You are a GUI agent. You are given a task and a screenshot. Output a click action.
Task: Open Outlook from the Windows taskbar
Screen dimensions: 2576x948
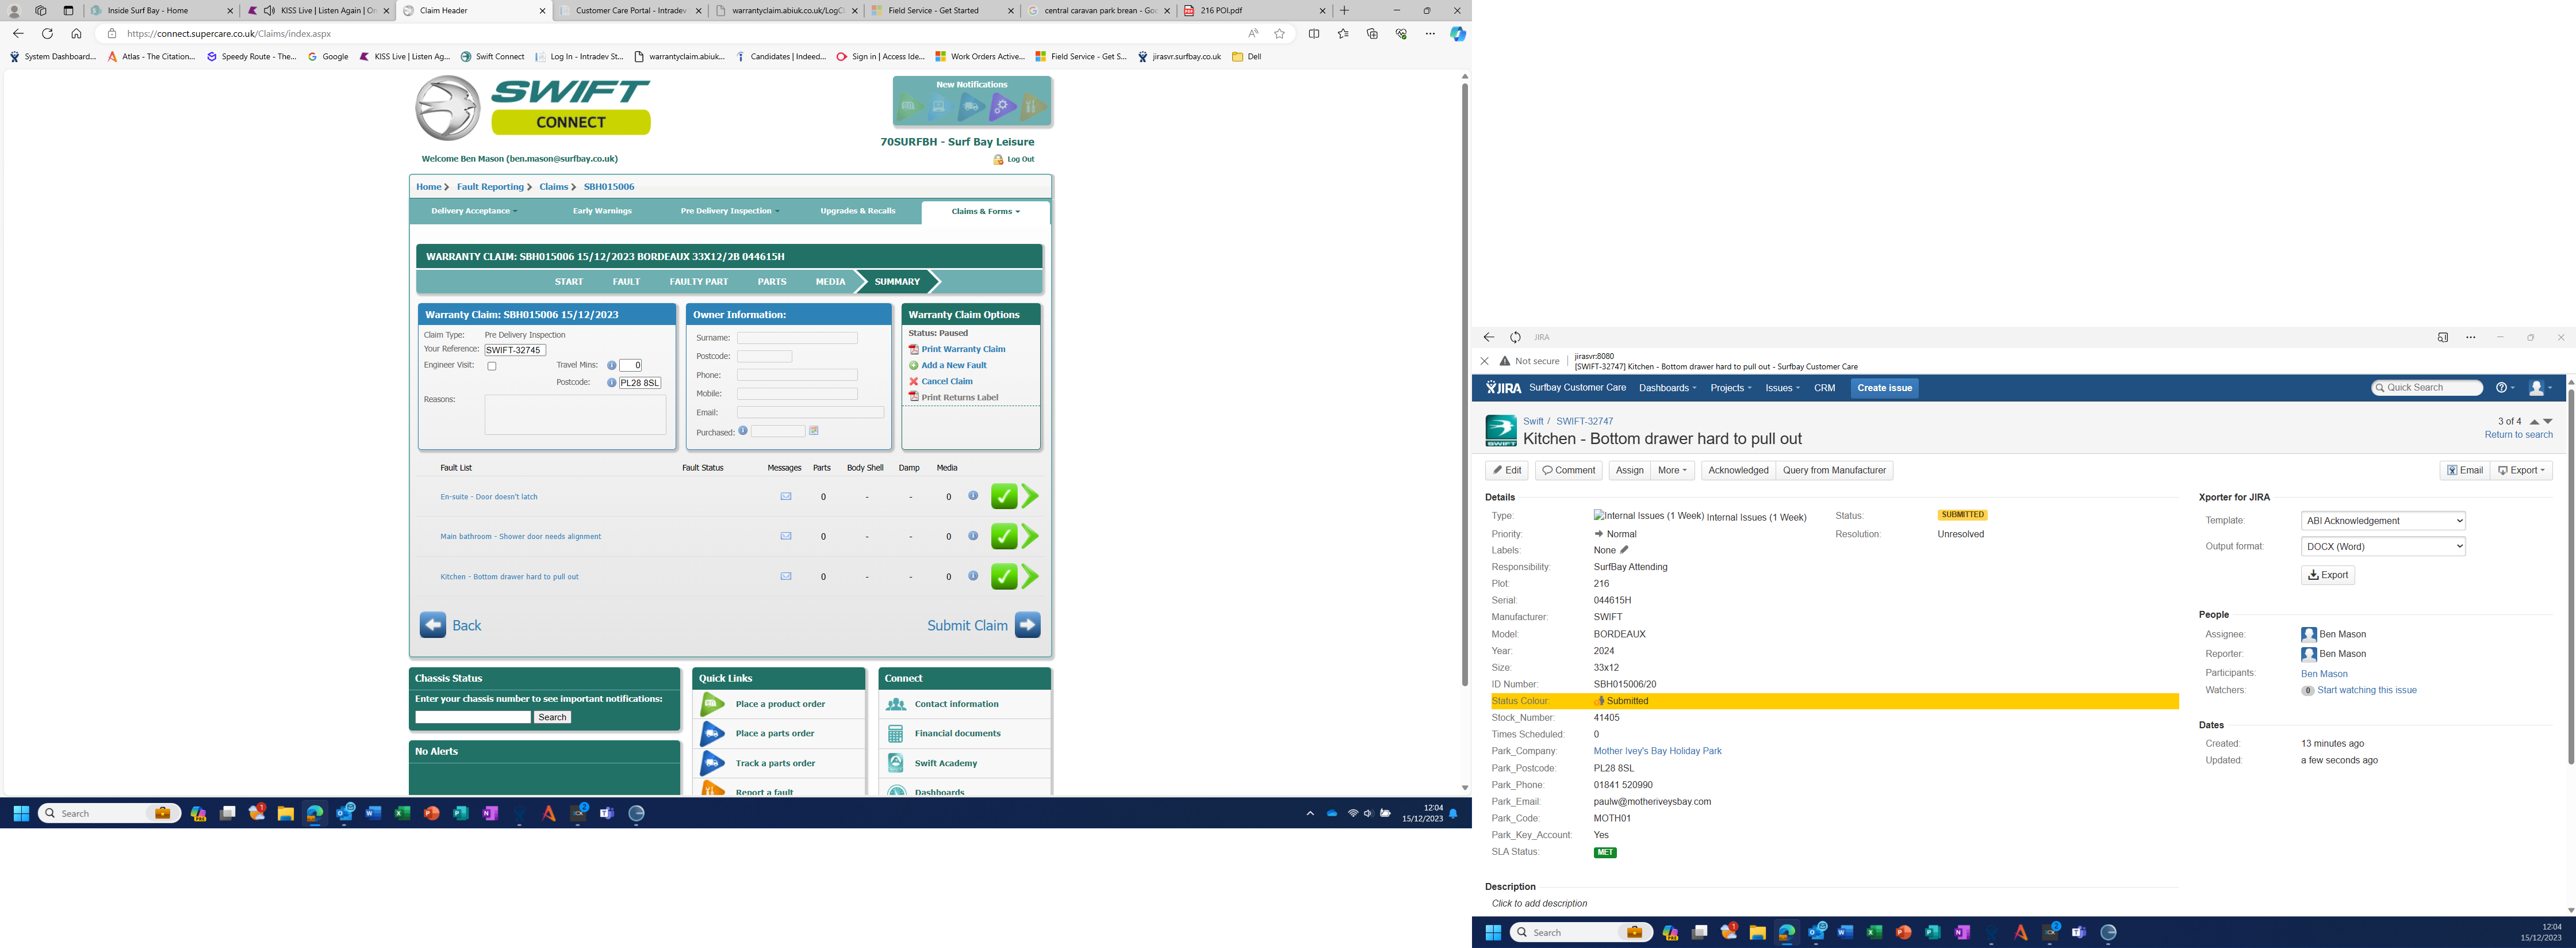[345, 813]
